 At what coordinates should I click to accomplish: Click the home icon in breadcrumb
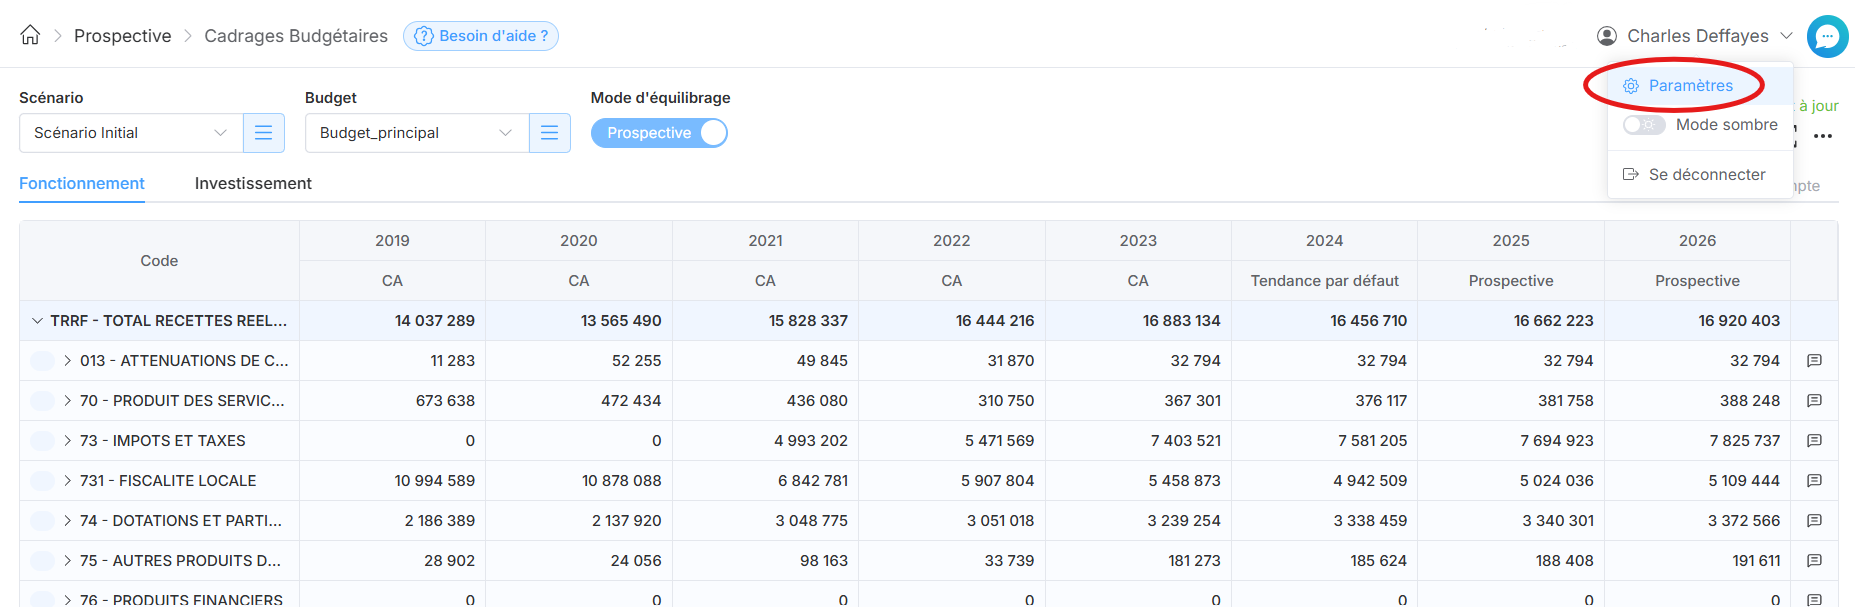click(x=30, y=35)
